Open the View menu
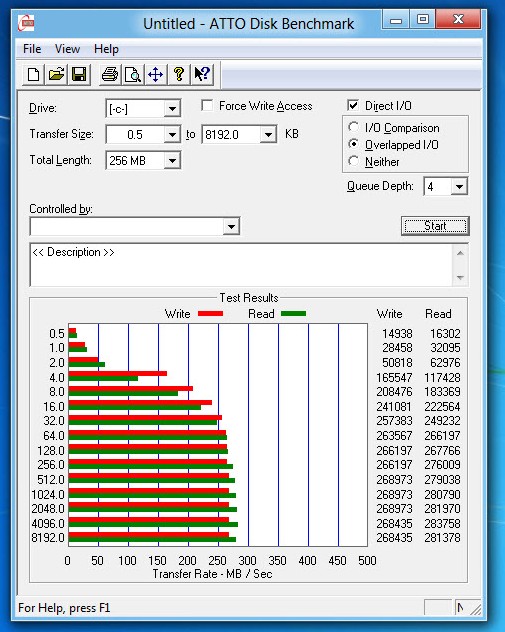505x632 pixels. pyautogui.click(x=67, y=49)
